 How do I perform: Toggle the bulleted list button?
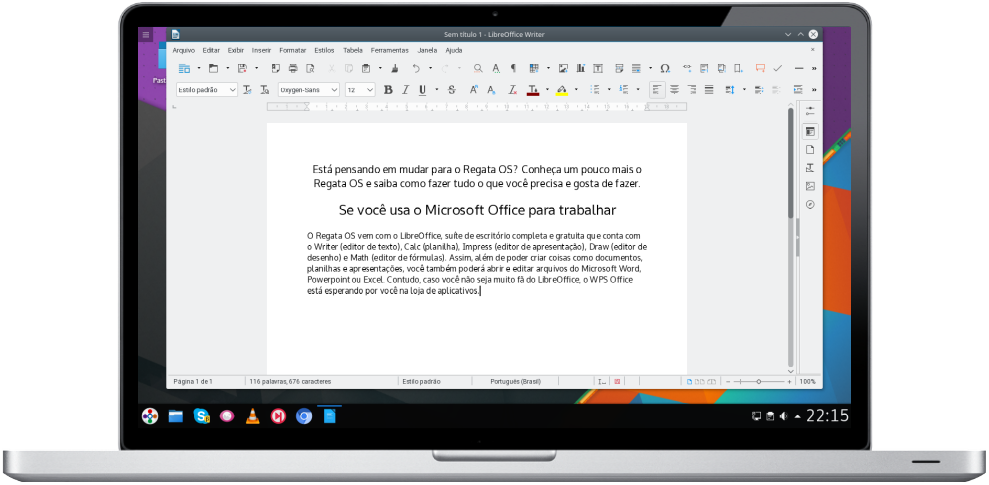tap(594, 90)
